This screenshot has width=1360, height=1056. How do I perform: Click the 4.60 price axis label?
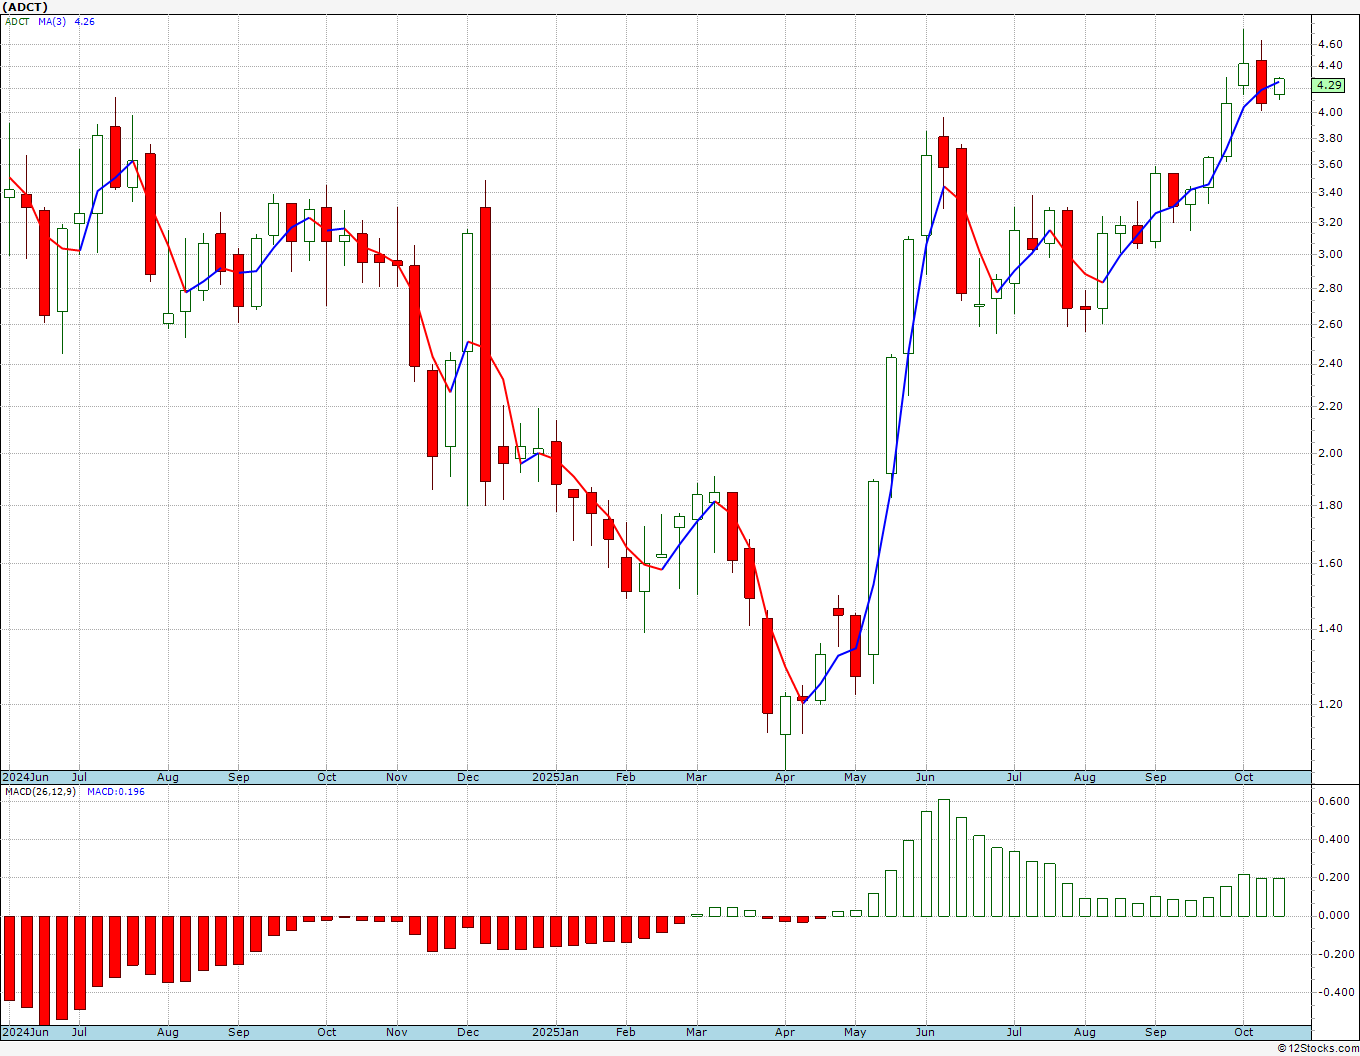1330,44
